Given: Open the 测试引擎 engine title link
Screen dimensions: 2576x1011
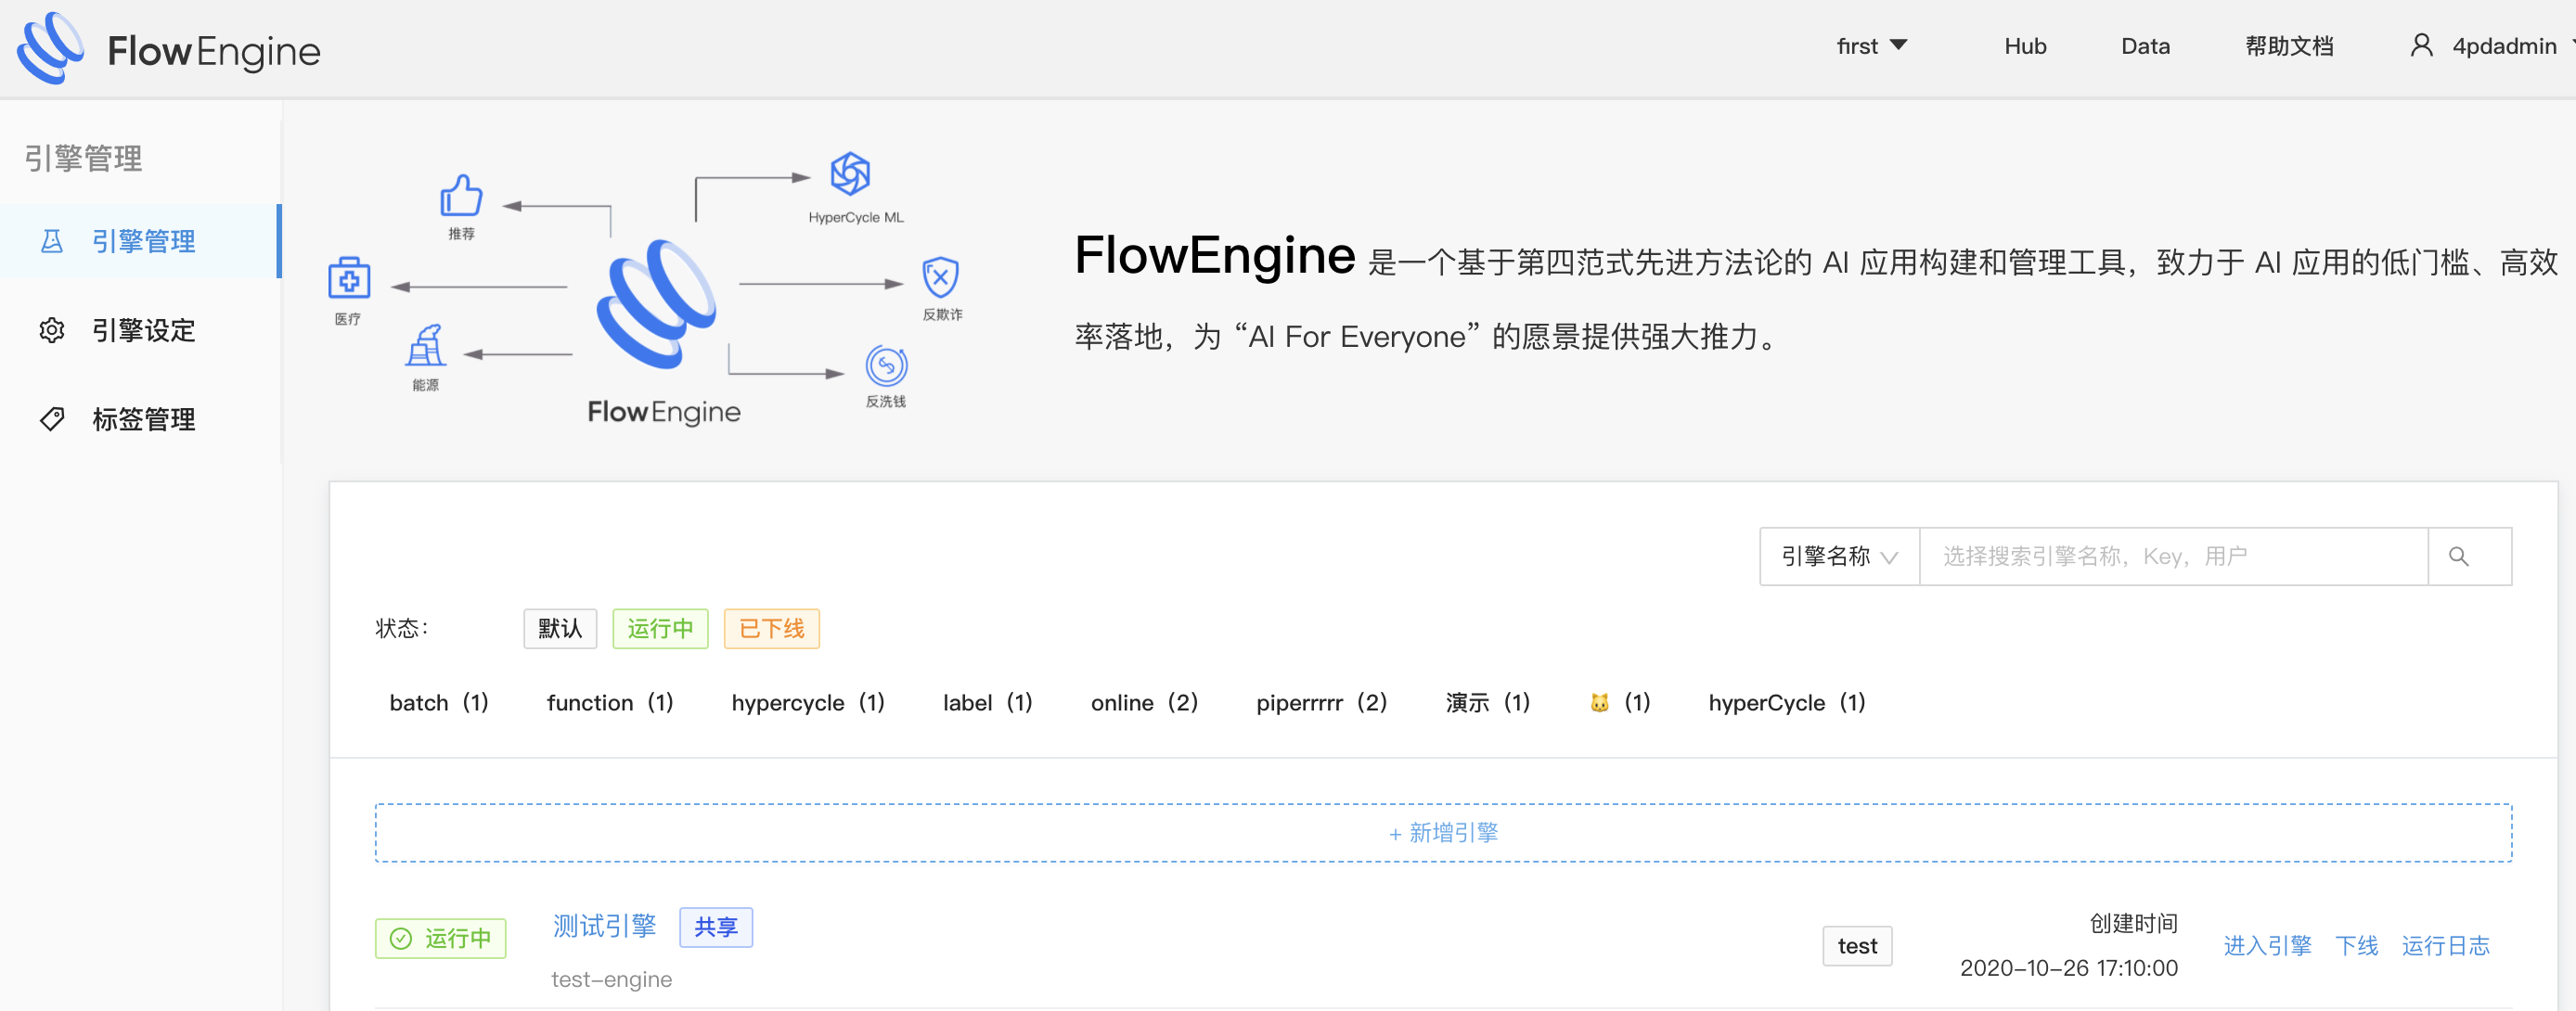Looking at the screenshot, I should pos(604,926).
